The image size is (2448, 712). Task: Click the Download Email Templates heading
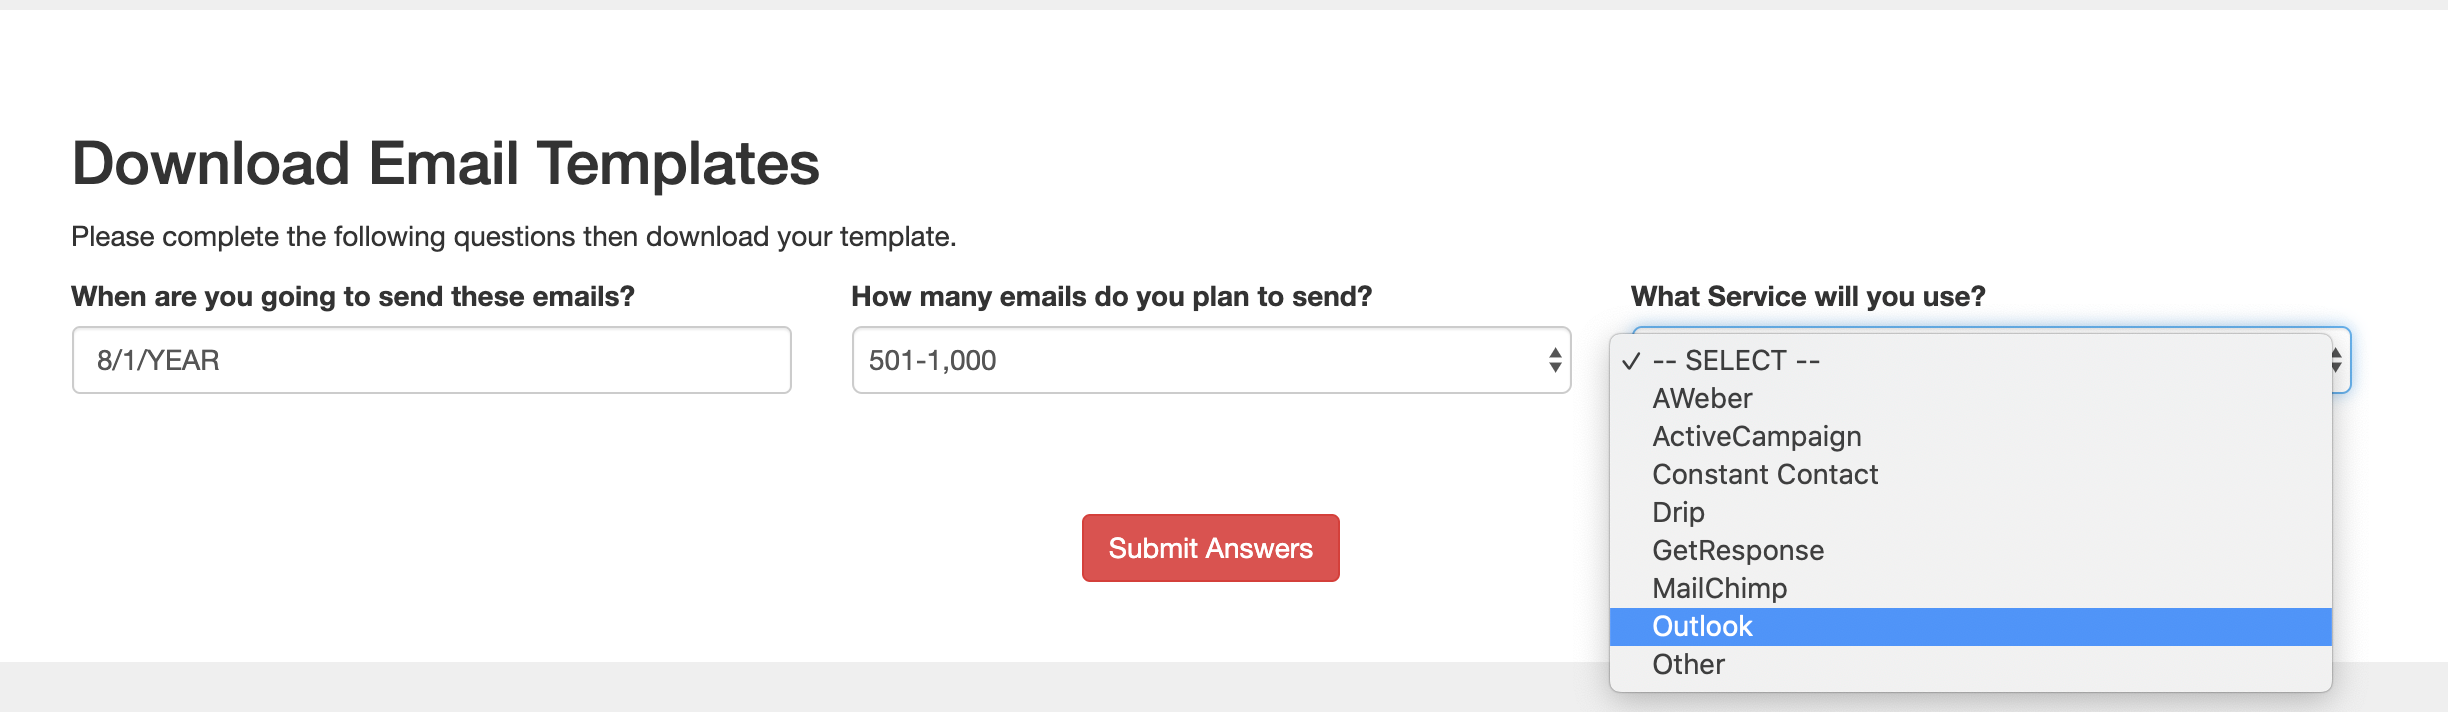445,163
